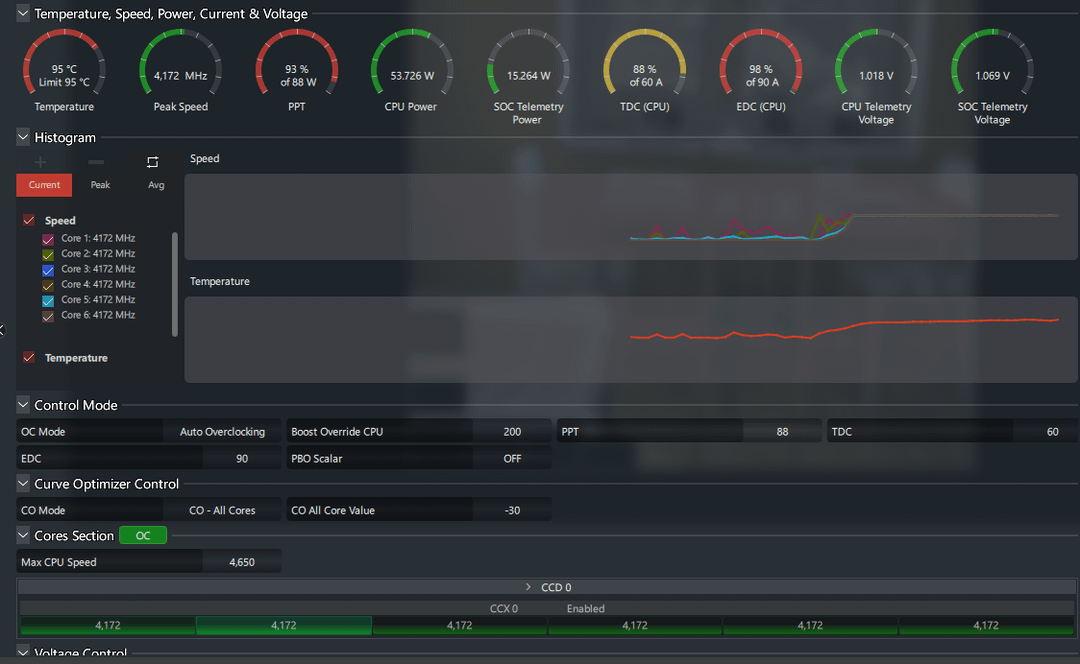The image size is (1080, 664).
Task: Click the Temperature gauge dial
Action: (x=64, y=70)
